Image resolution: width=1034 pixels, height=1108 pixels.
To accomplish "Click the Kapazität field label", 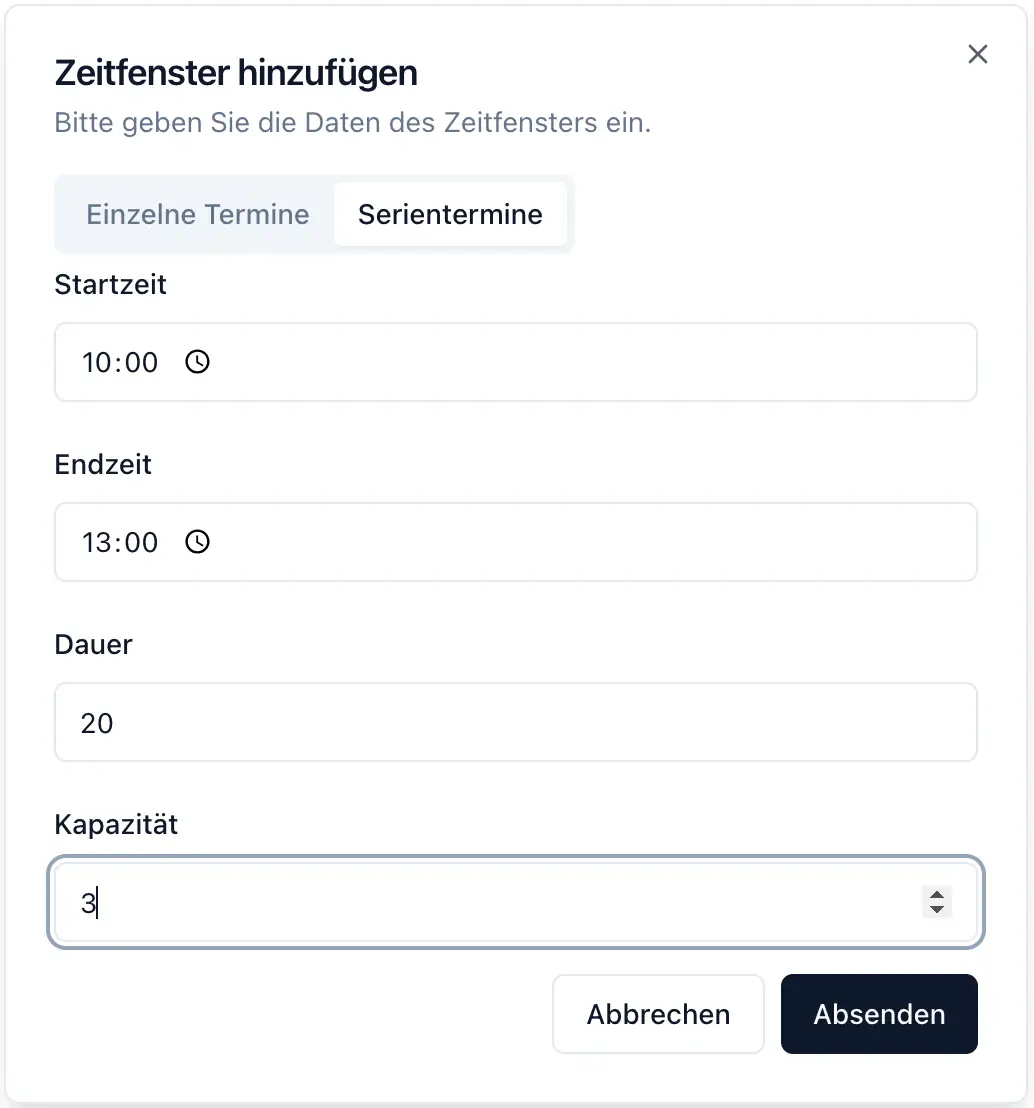I will (116, 825).
